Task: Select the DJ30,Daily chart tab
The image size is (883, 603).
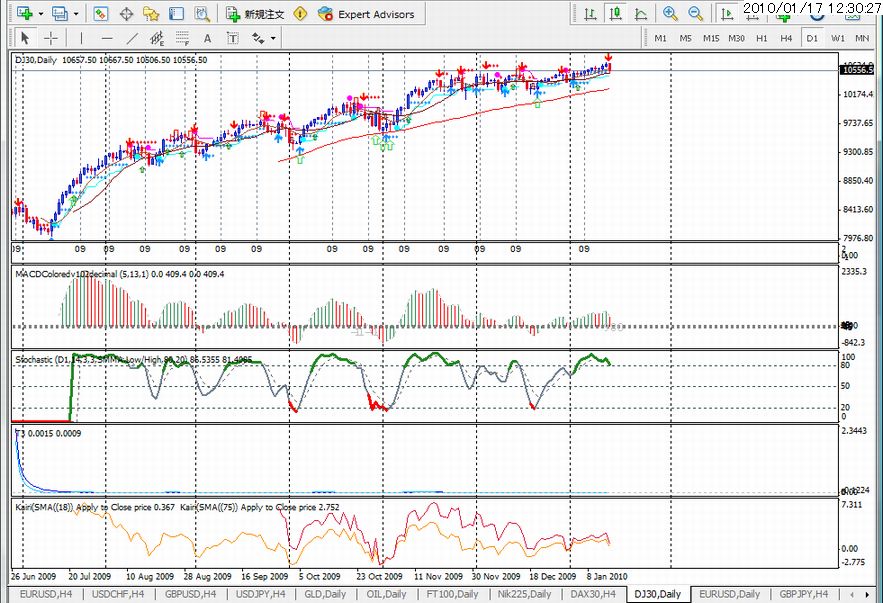Action: pyautogui.click(x=658, y=594)
